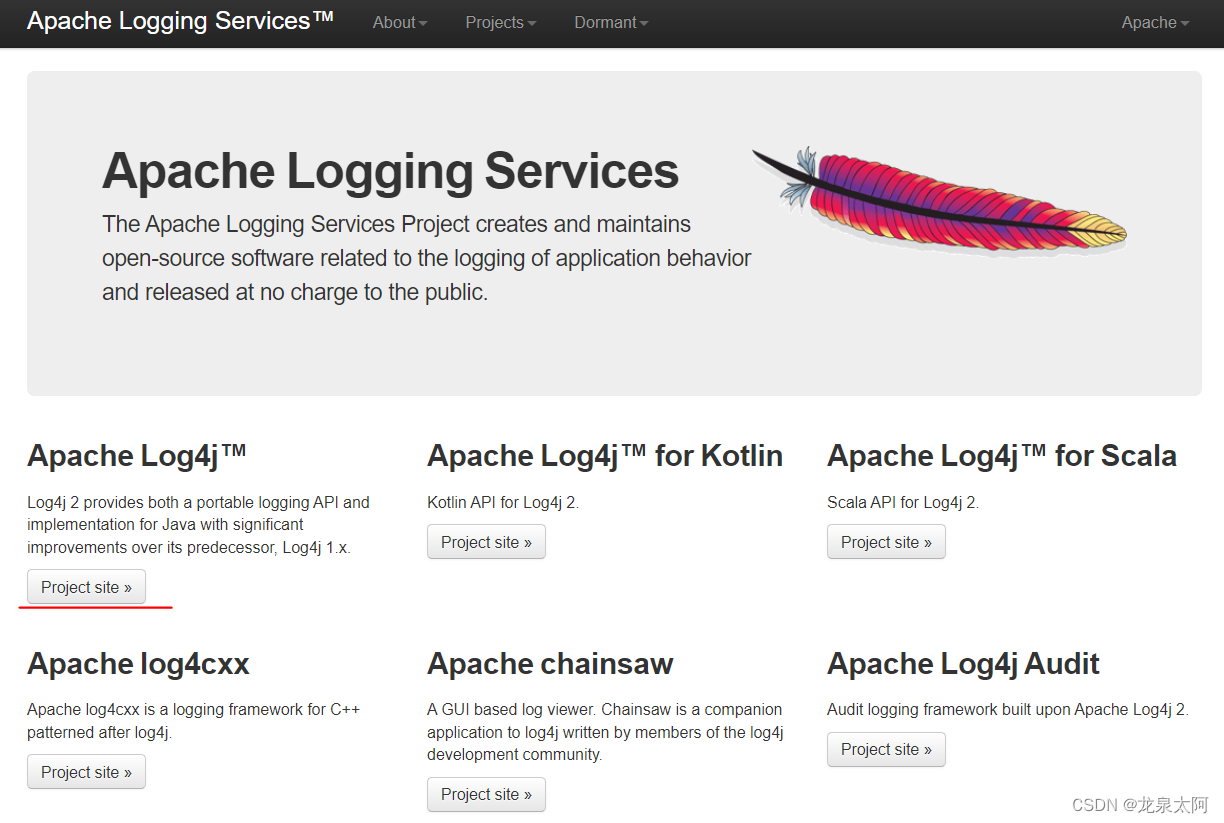1224x823 pixels.
Task: Open Project site for Apache Log4j Audit
Action: click(886, 749)
